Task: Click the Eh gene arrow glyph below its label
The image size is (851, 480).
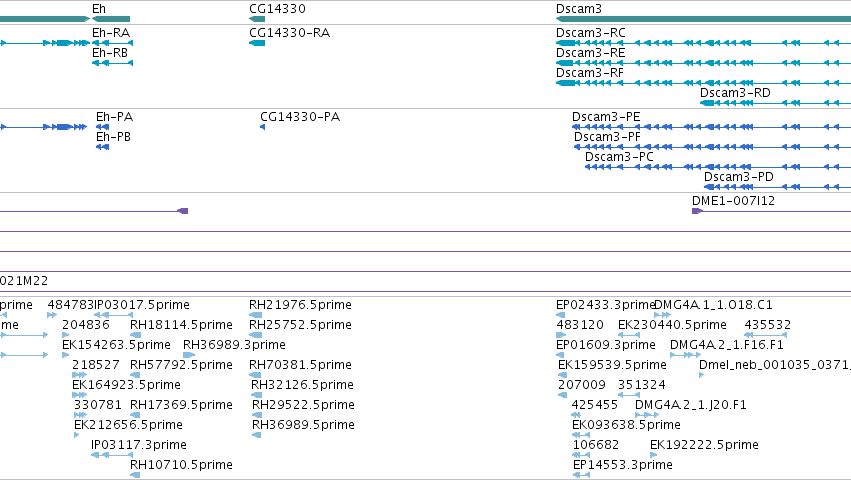Action: click(x=111, y=19)
